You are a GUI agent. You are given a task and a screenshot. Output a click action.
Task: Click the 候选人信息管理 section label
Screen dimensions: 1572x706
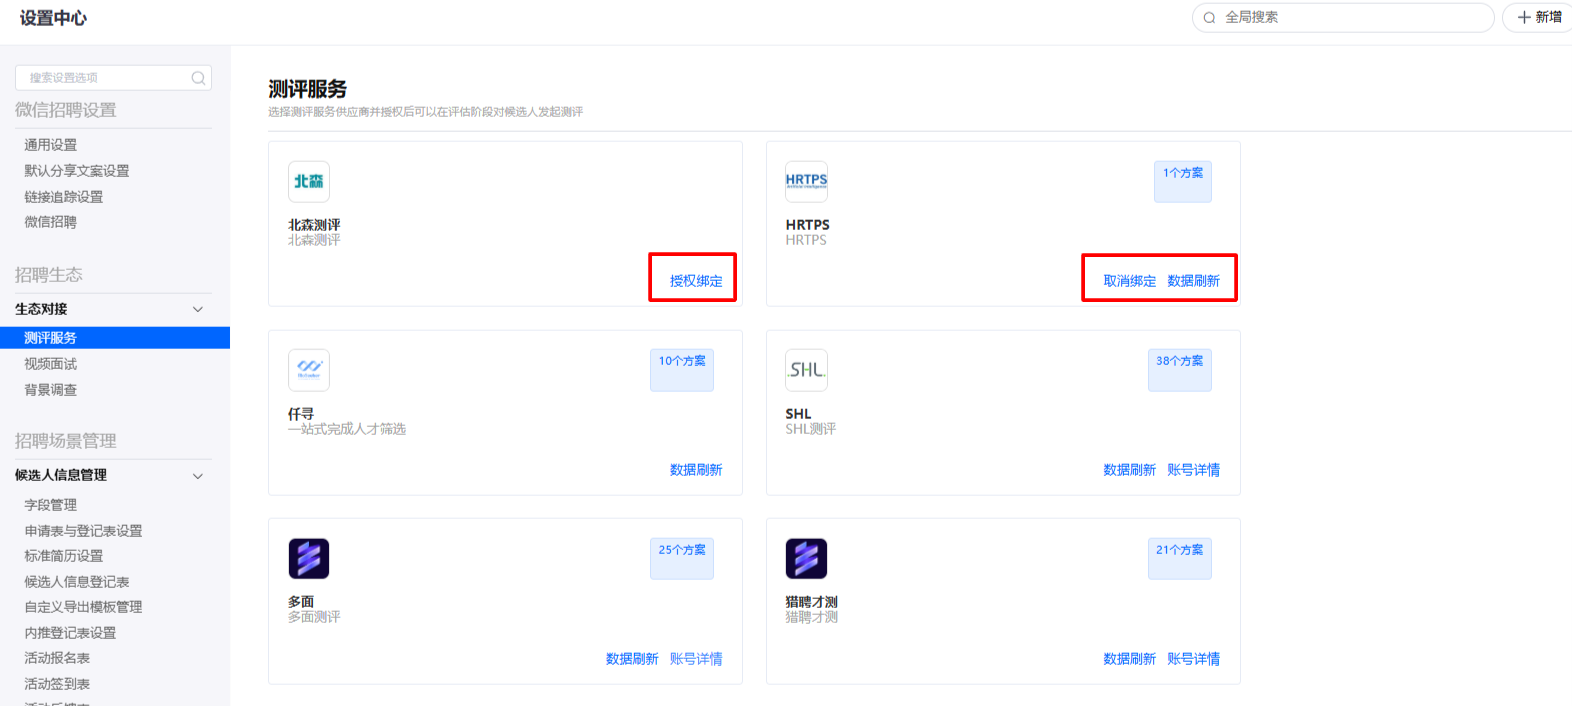[61, 475]
